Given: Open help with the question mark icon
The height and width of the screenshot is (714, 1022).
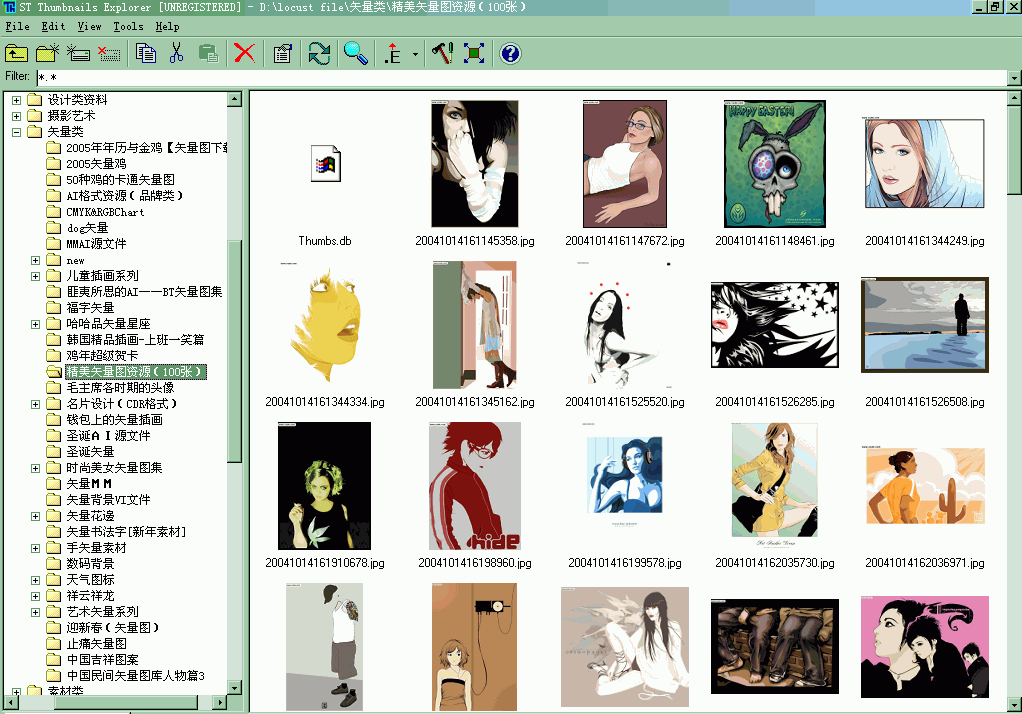Looking at the screenshot, I should pos(510,53).
